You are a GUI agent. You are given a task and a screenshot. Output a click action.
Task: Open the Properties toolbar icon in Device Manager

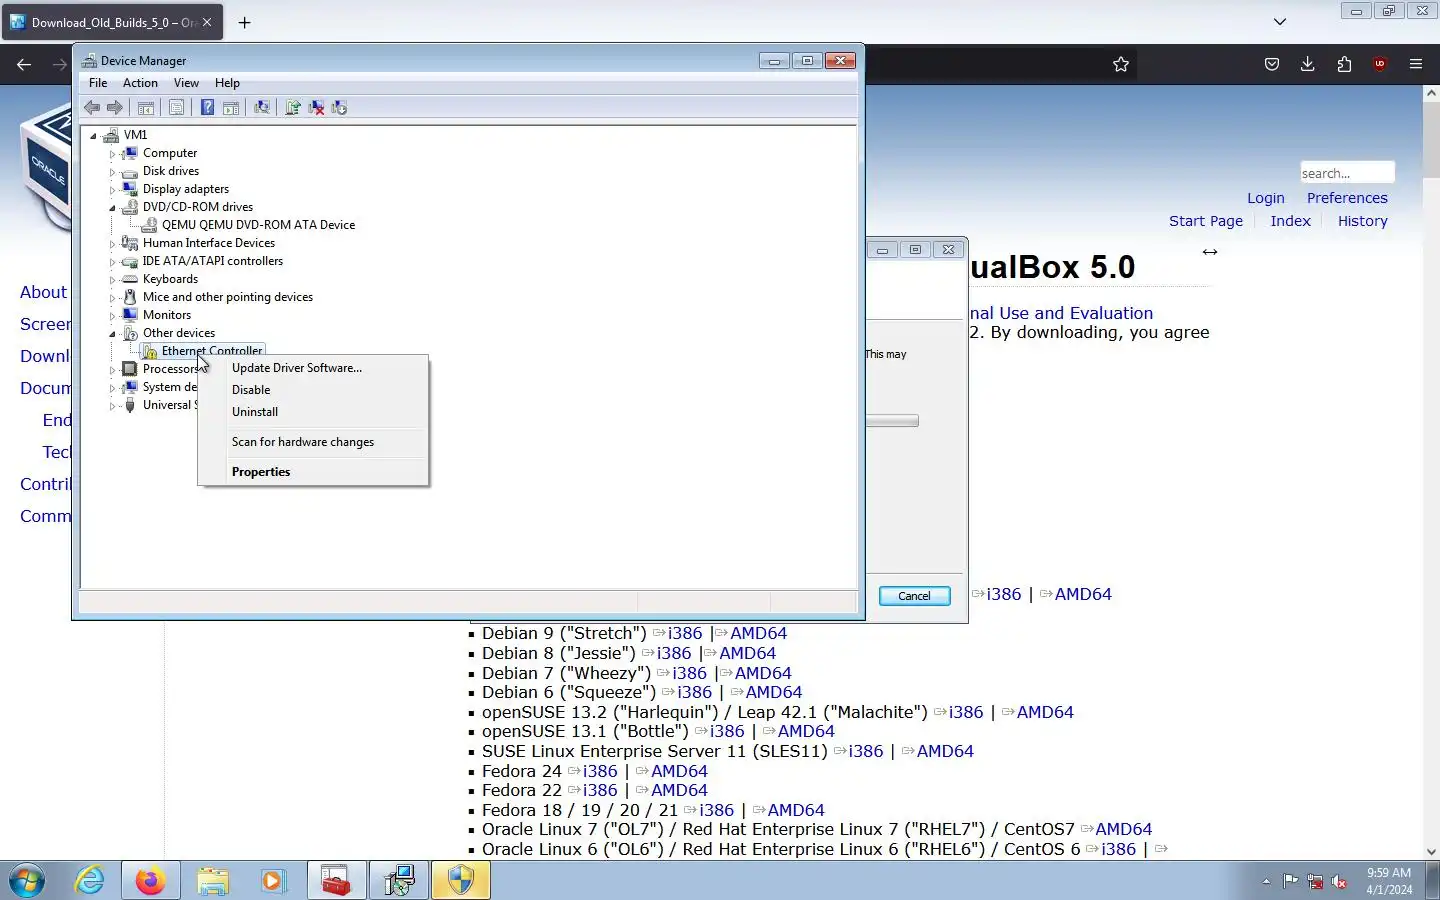(x=177, y=108)
